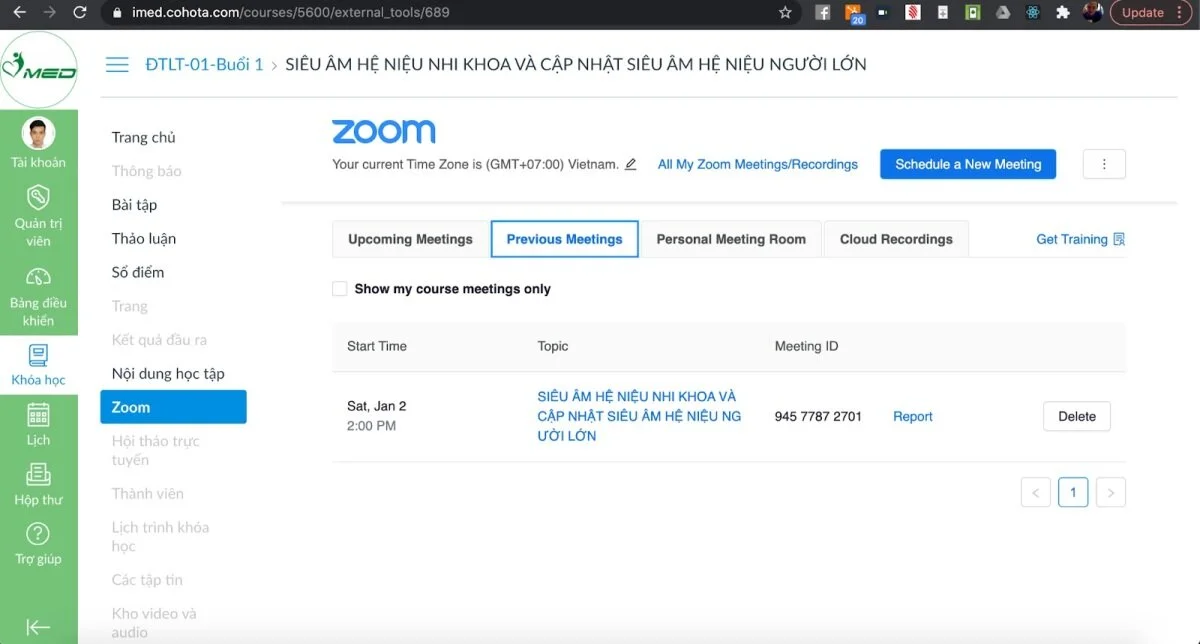The height and width of the screenshot is (644, 1200).
Task: Open Quản trị viên shield icon
Action: [38, 195]
